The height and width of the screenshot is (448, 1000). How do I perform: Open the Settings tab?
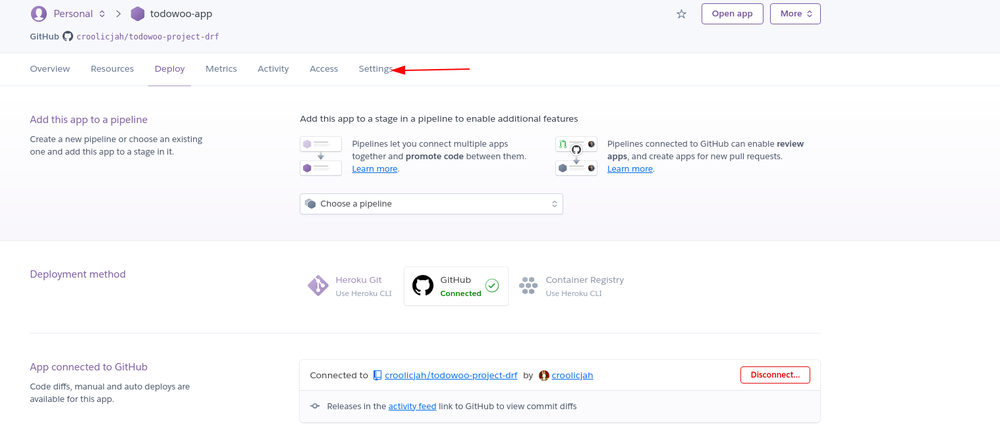click(x=376, y=69)
